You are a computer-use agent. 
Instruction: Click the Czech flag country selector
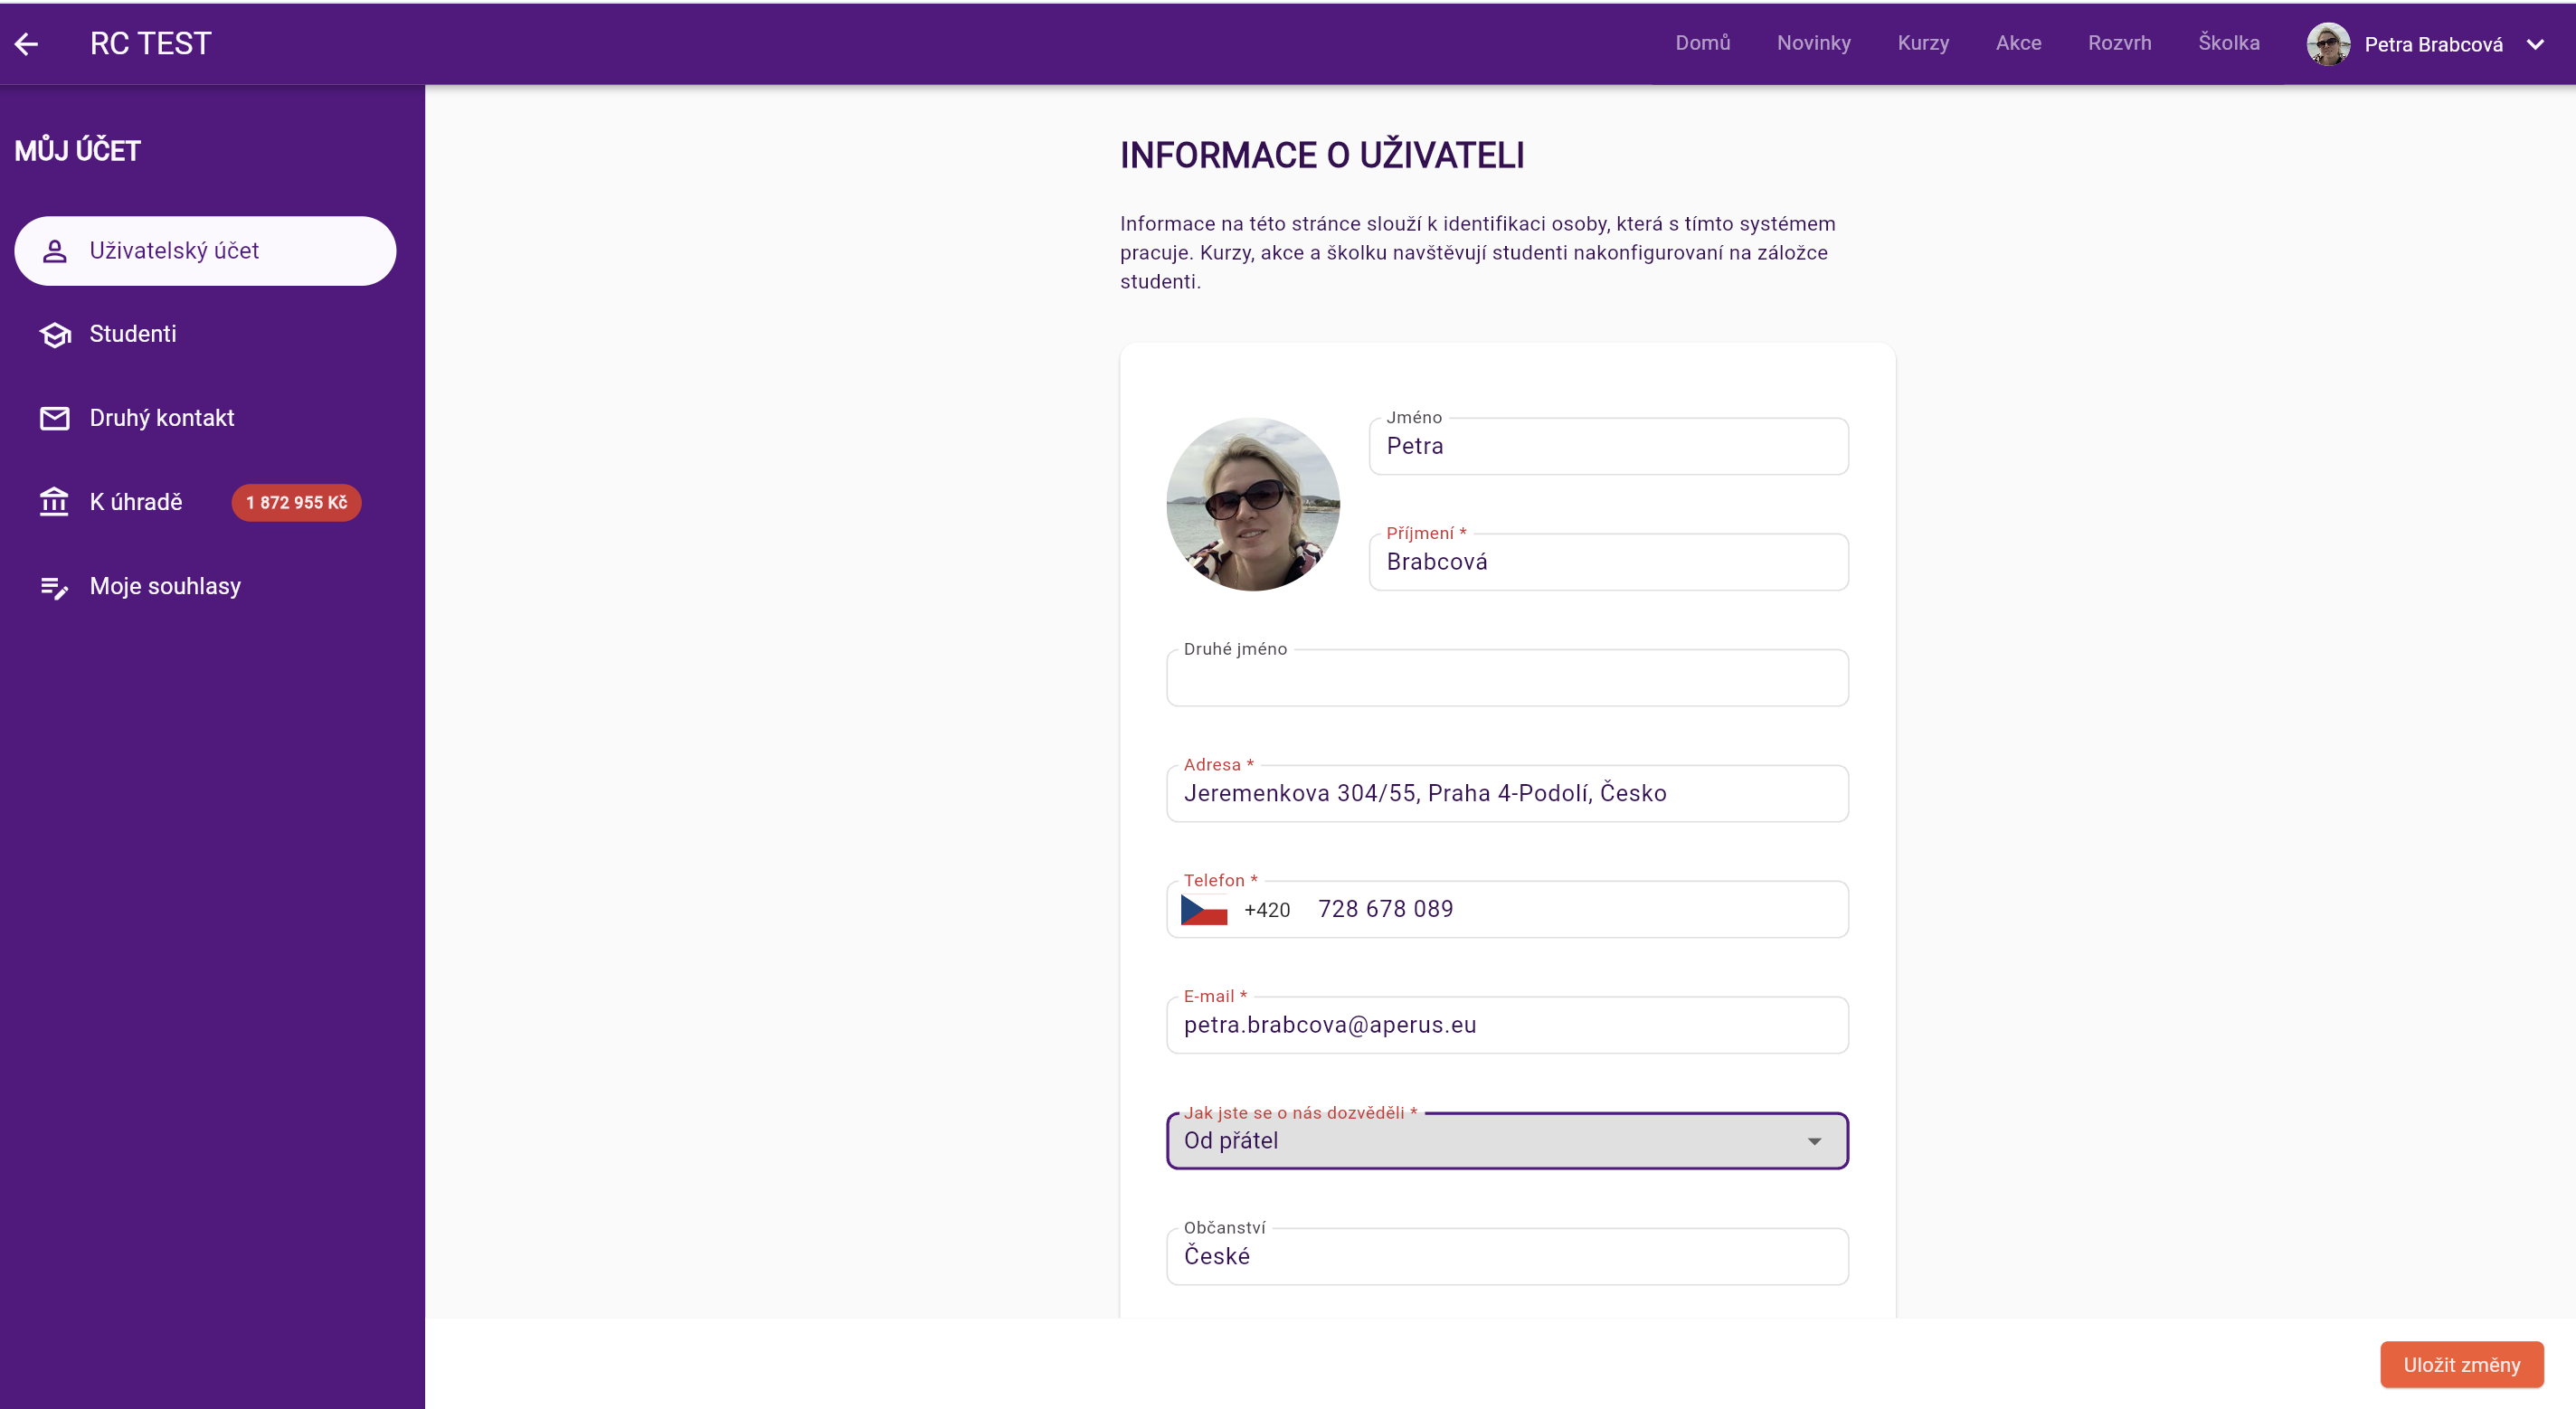1204,910
